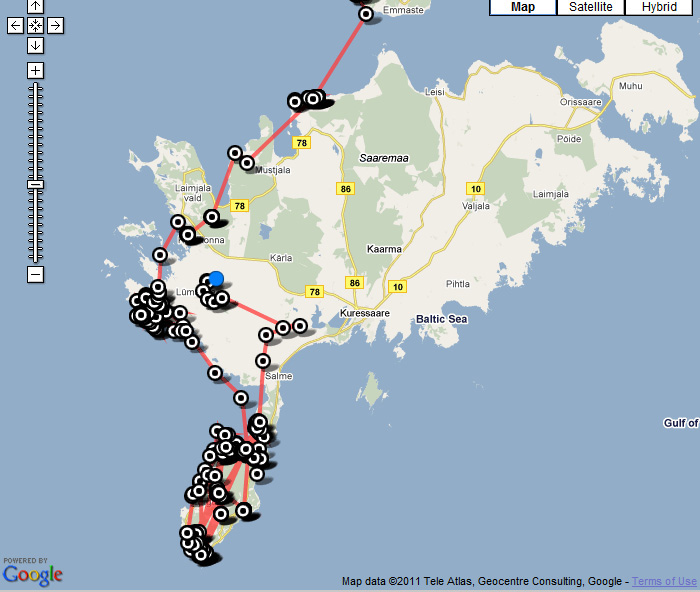
Task: Select the track marker near Emmaste
Action: pos(366,14)
